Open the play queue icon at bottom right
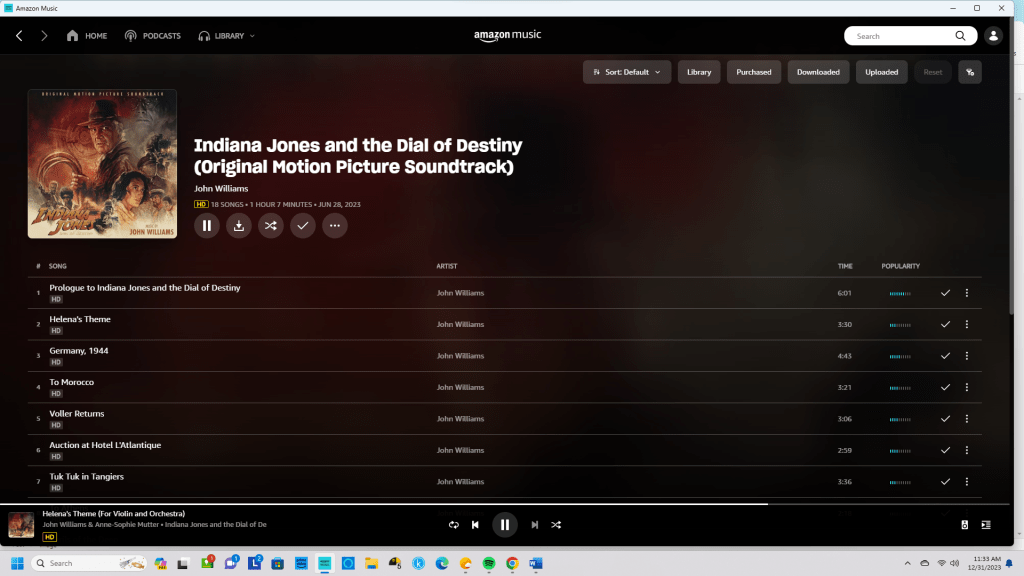This screenshot has width=1024, height=576. pyautogui.click(x=986, y=525)
